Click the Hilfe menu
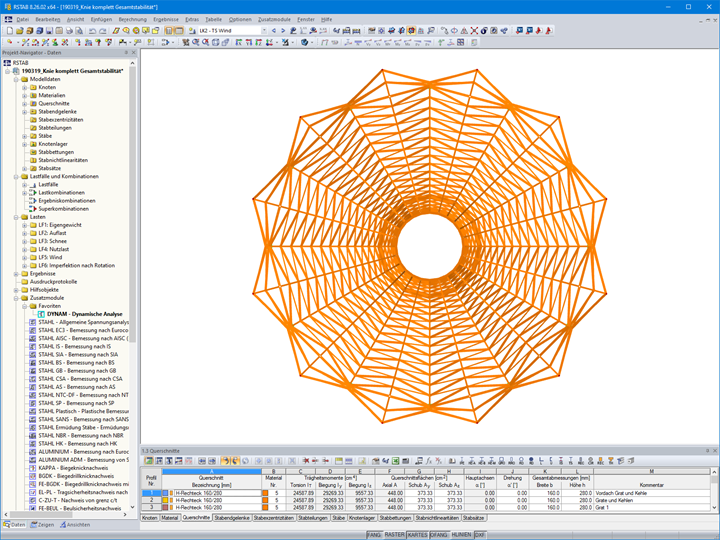The height and width of the screenshot is (540, 720). (x=326, y=19)
